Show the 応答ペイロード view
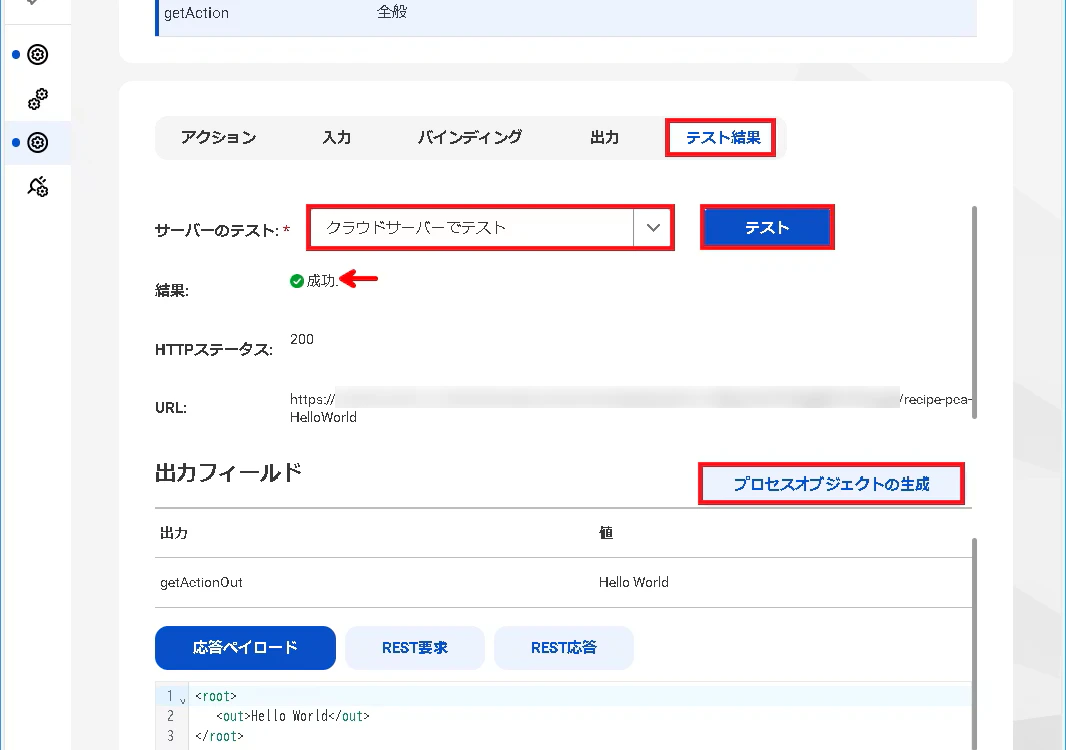This screenshot has height=750, width=1066. [245, 647]
